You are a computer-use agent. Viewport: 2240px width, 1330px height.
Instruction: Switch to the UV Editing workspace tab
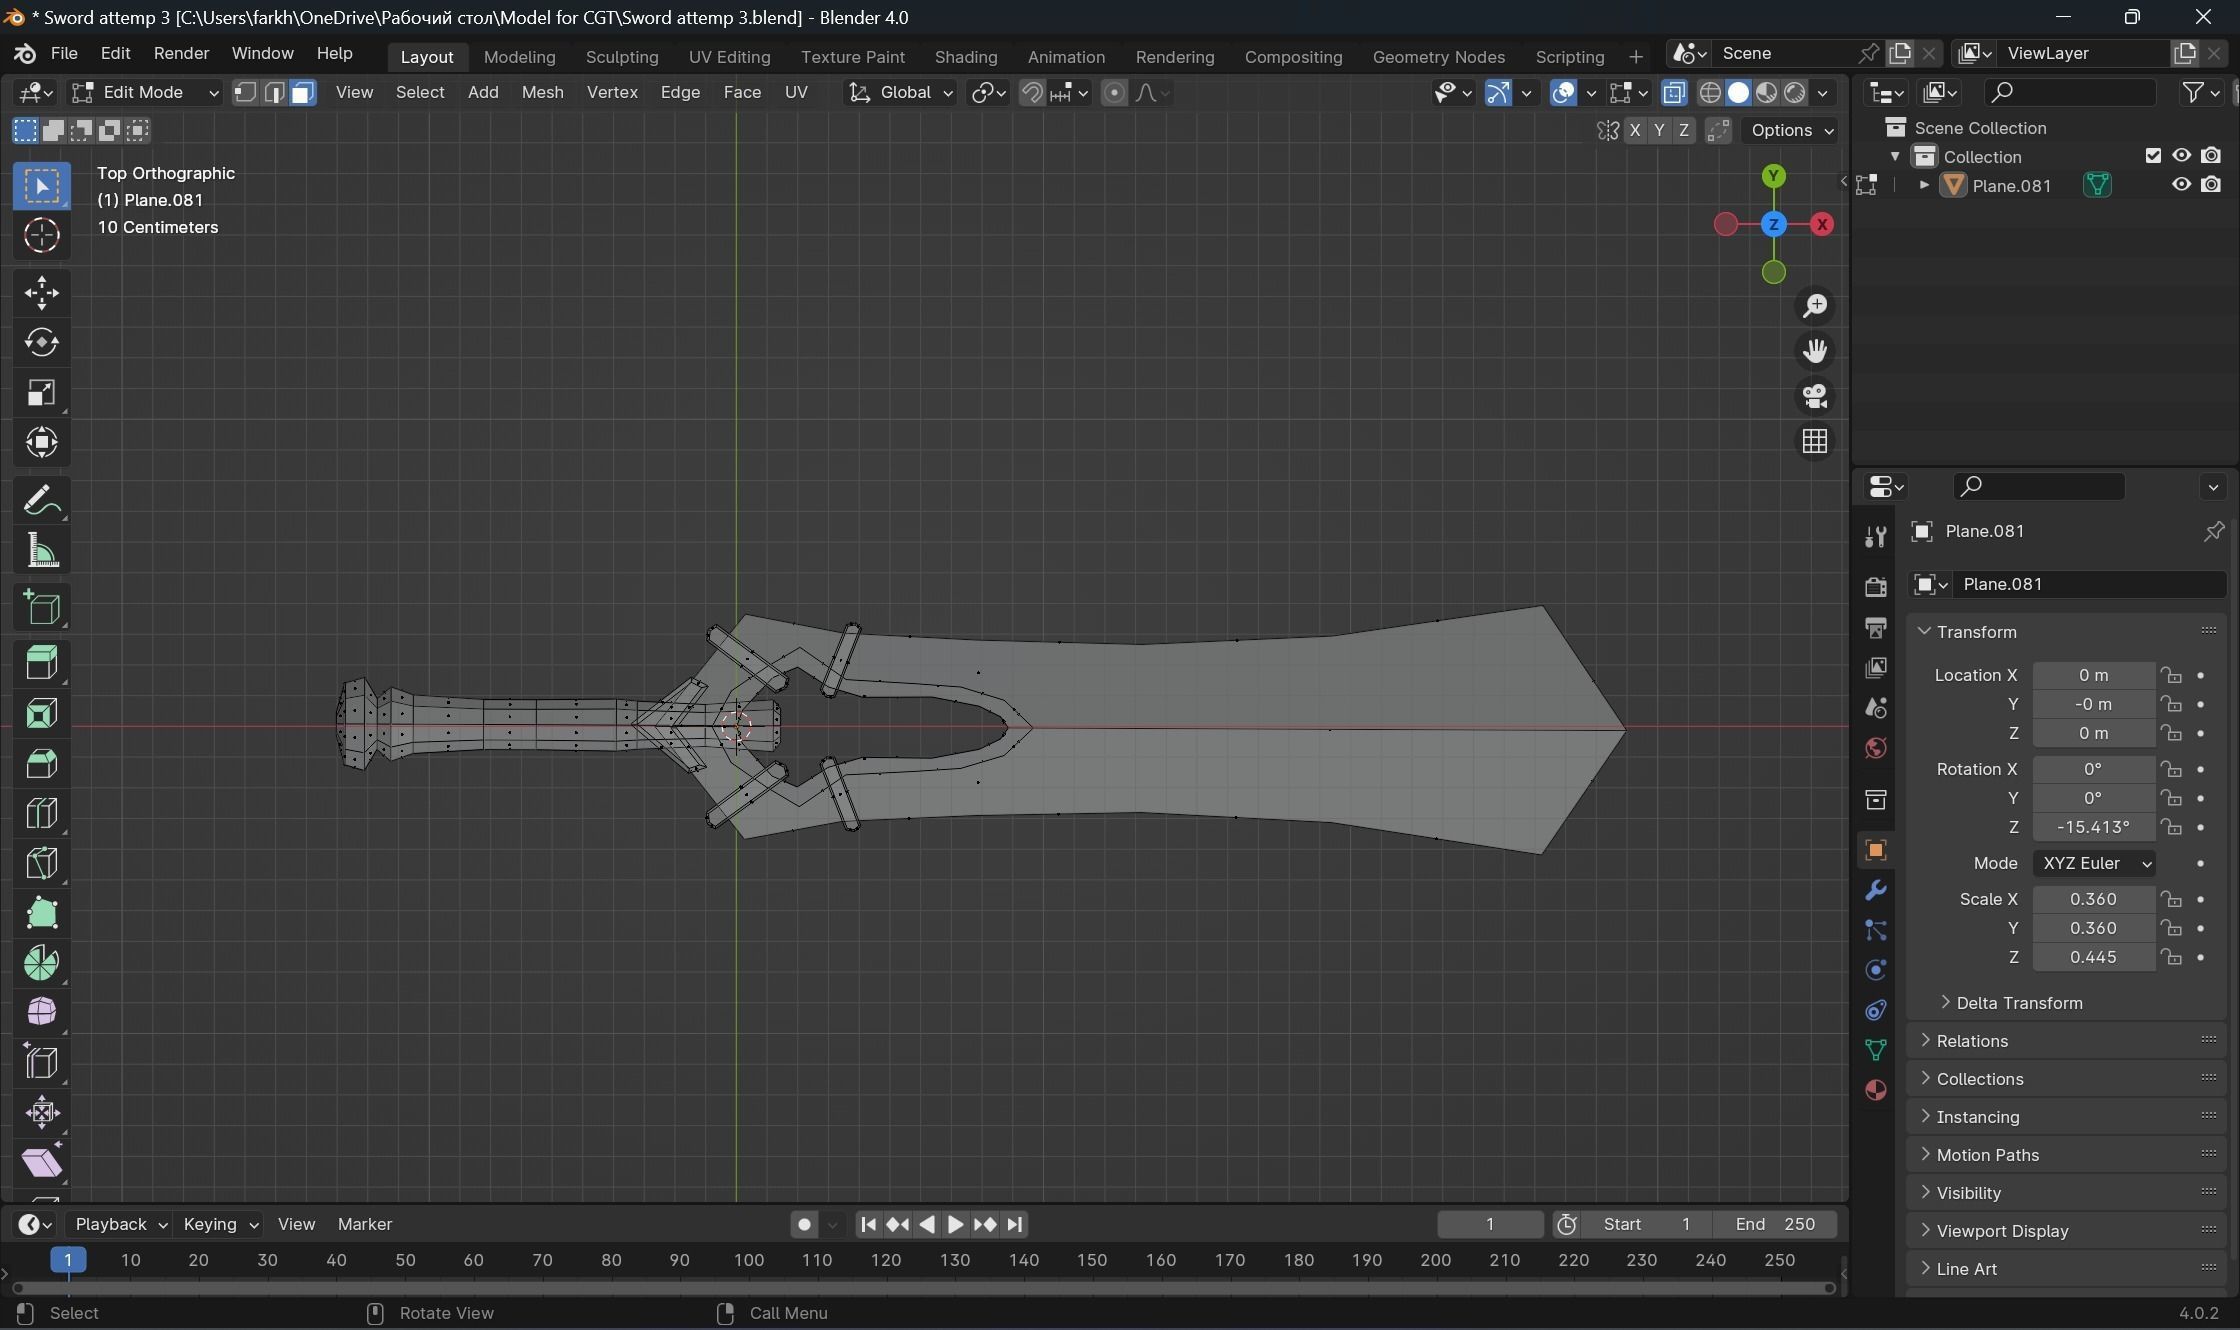point(729,57)
